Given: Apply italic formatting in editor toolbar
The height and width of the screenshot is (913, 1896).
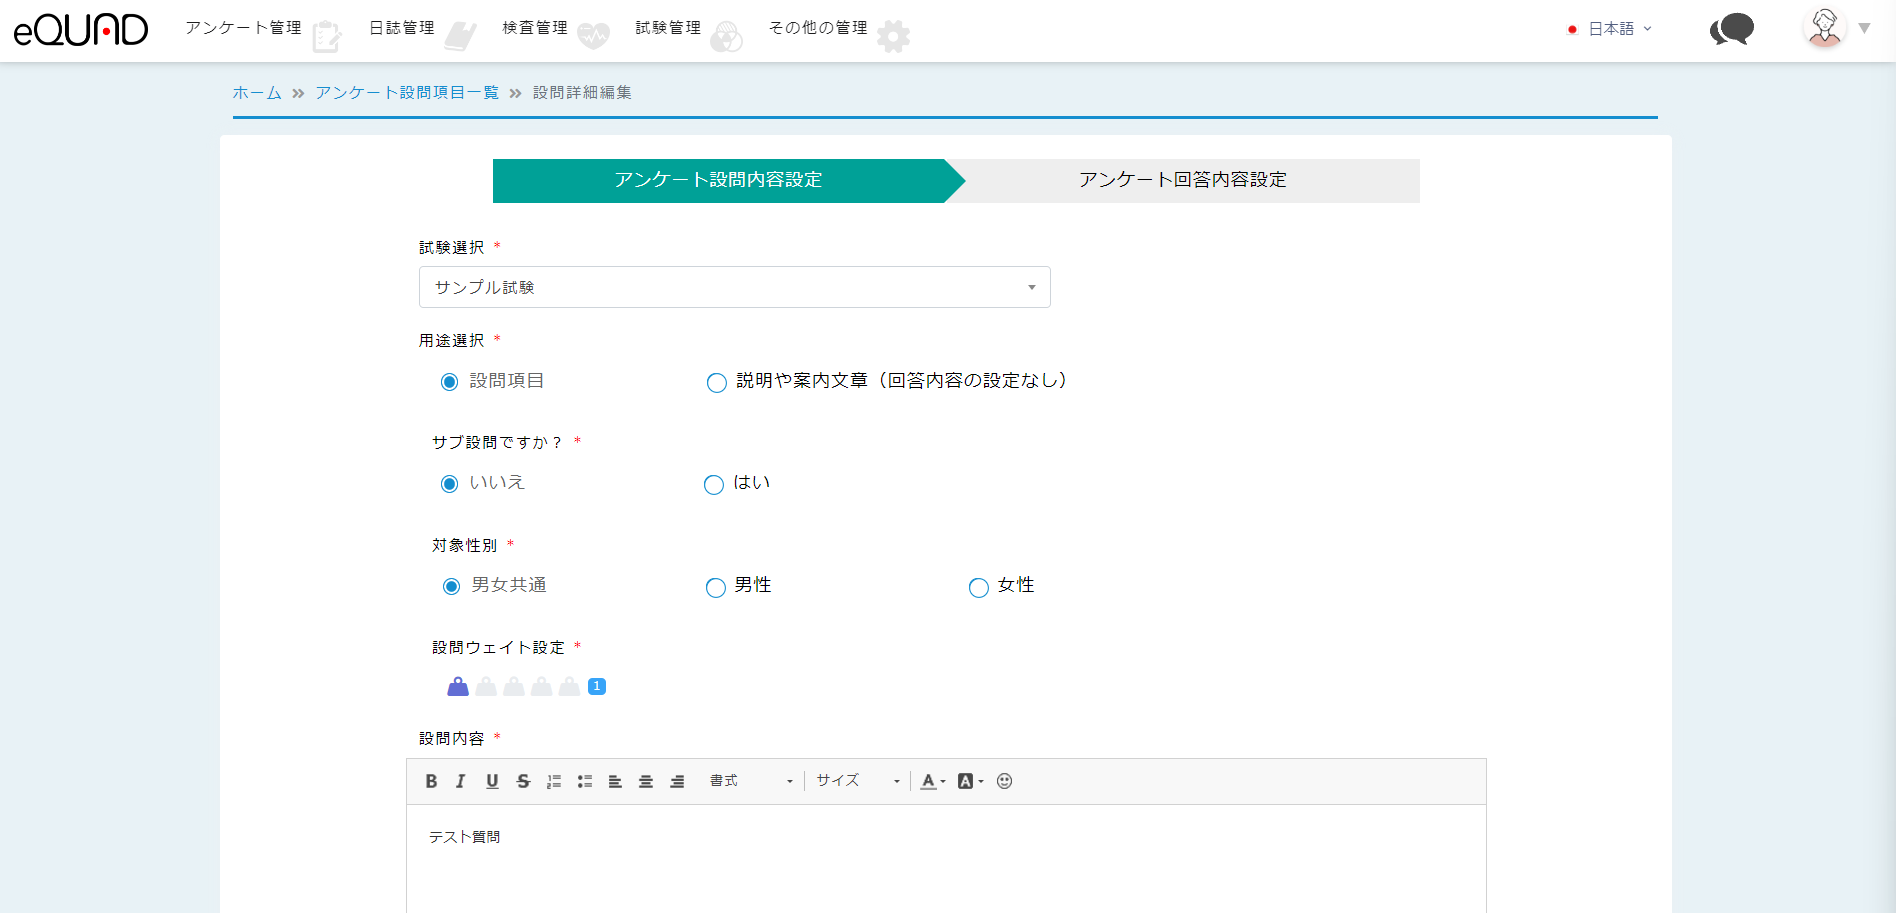Looking at the screenshot, I should (x=460, y=781).
